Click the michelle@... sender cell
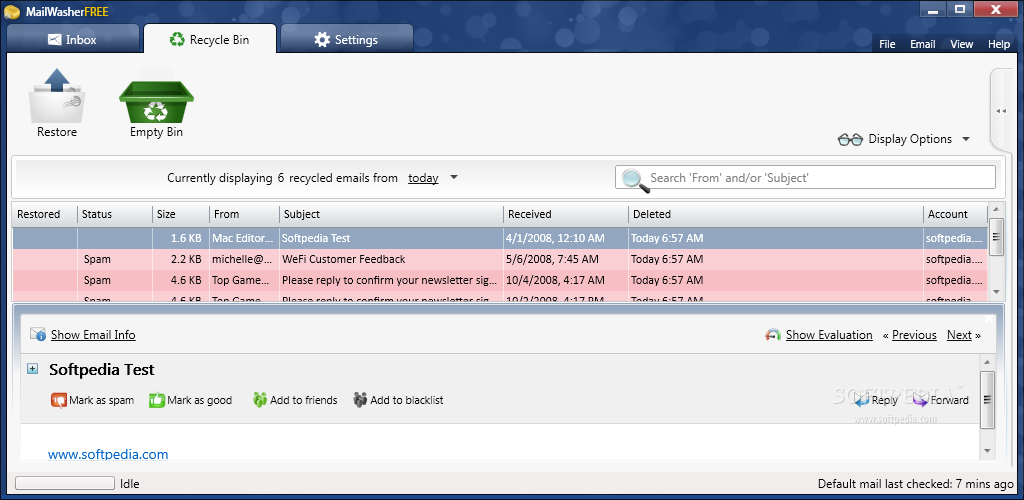The image size is (1024, 500). 242,259
